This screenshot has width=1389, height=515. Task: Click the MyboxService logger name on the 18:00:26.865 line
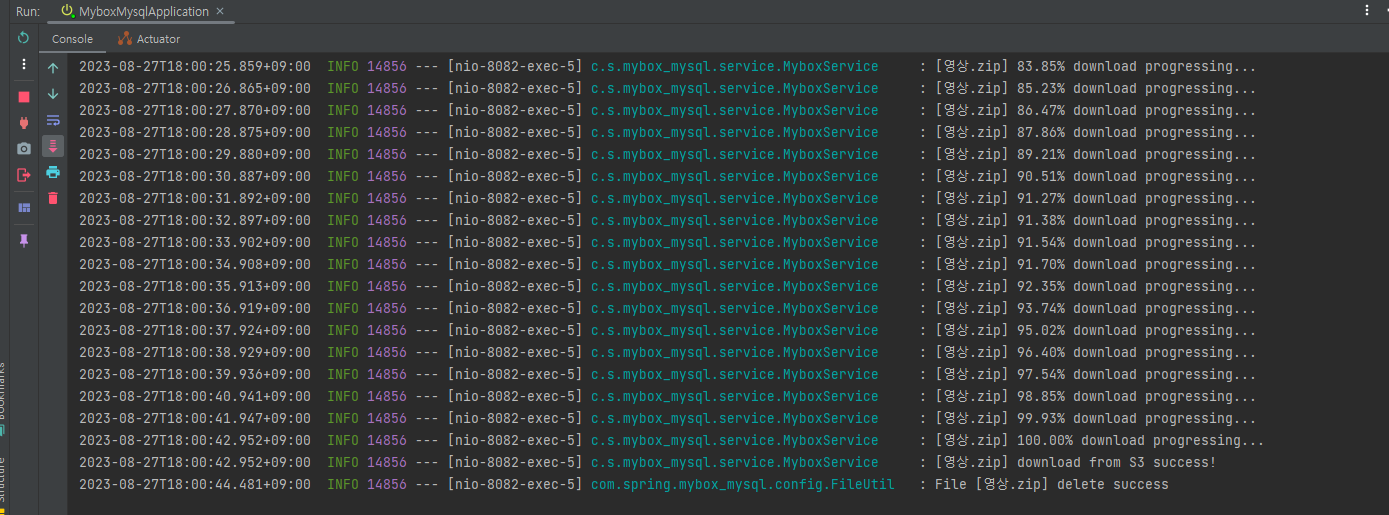point(735,88)
